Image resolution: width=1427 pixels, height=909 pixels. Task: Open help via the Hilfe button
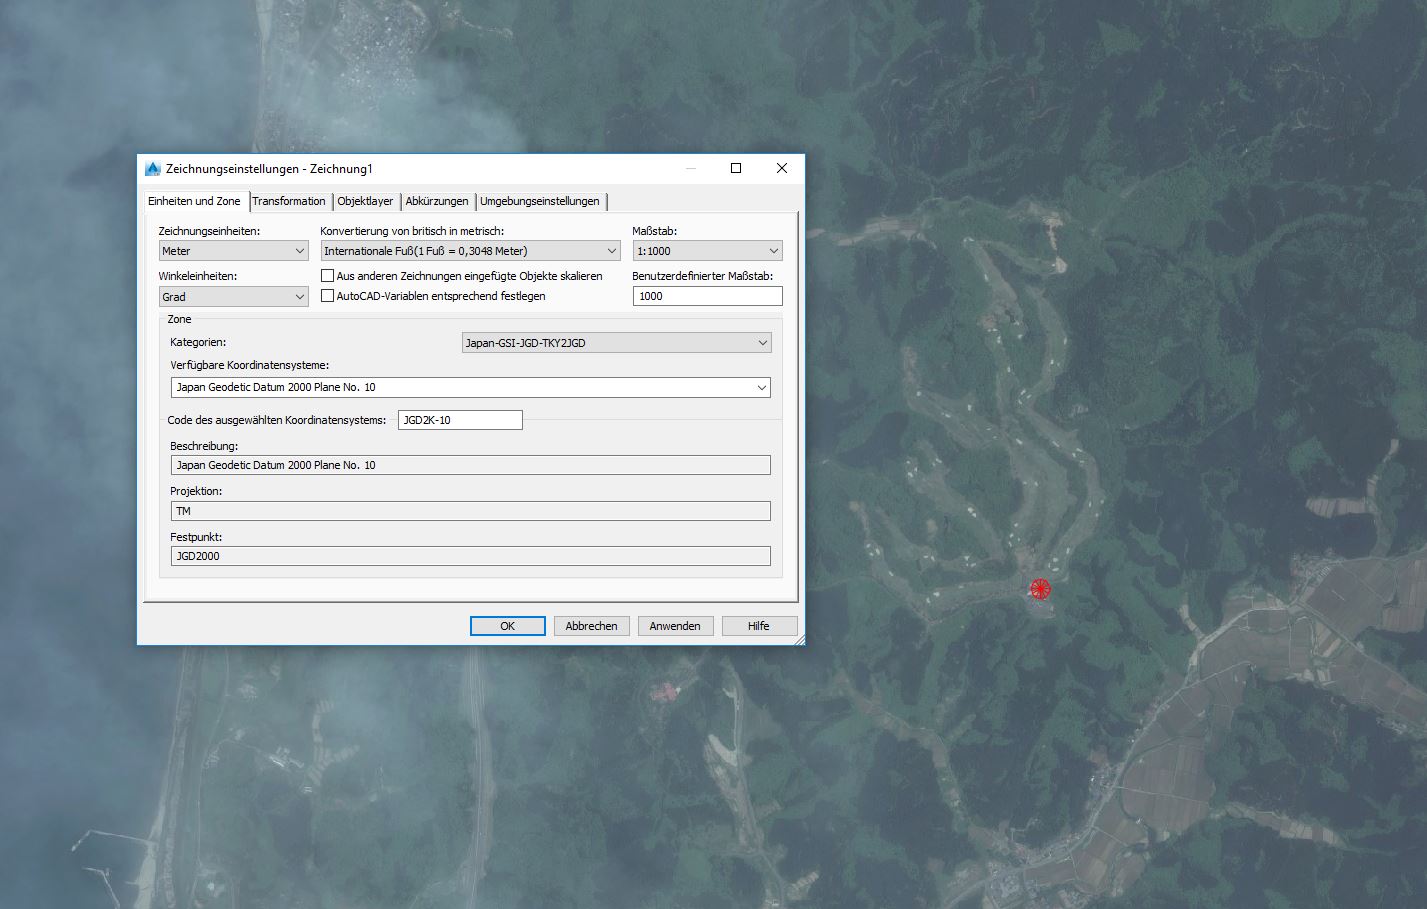pyautogui.click(x=759, y=626)
